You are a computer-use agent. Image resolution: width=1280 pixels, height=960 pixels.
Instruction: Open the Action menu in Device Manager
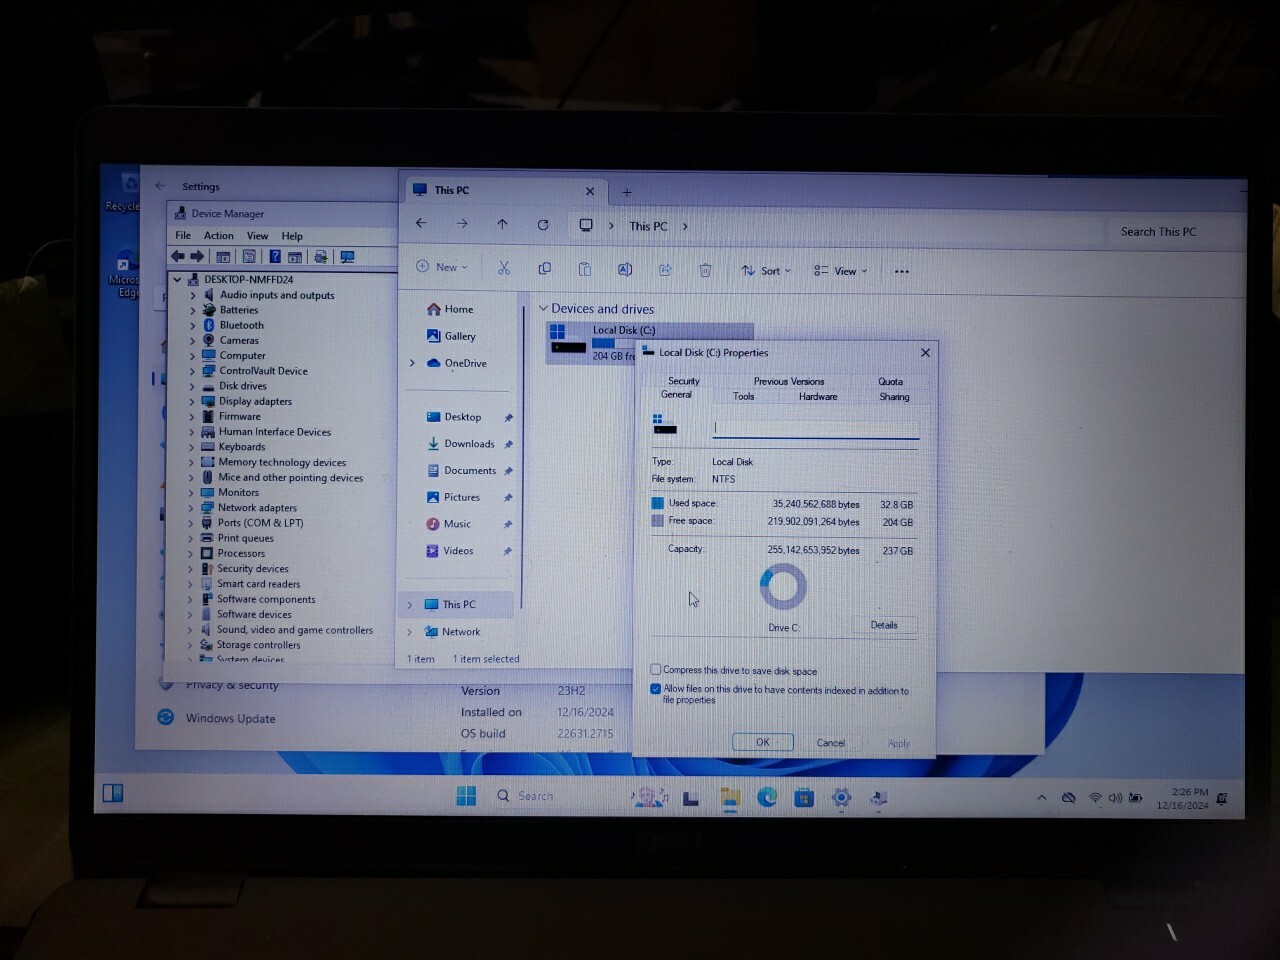click(x=219, y=236)
